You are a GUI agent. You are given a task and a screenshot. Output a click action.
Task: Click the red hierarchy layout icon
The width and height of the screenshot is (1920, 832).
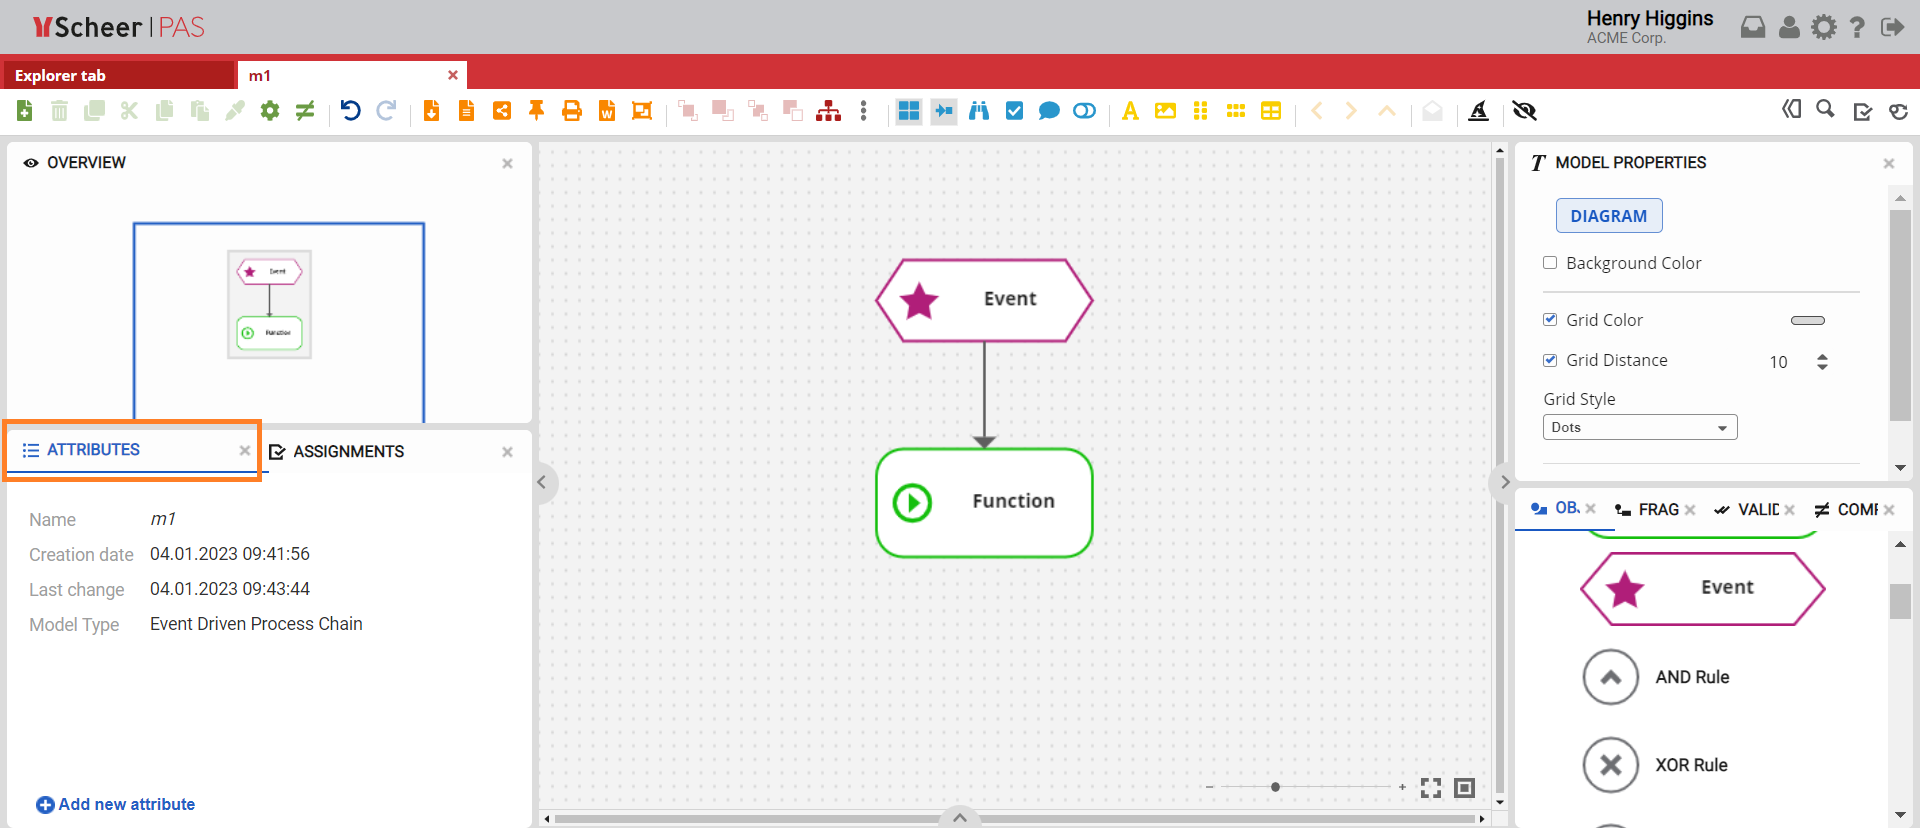coord(828,111)
